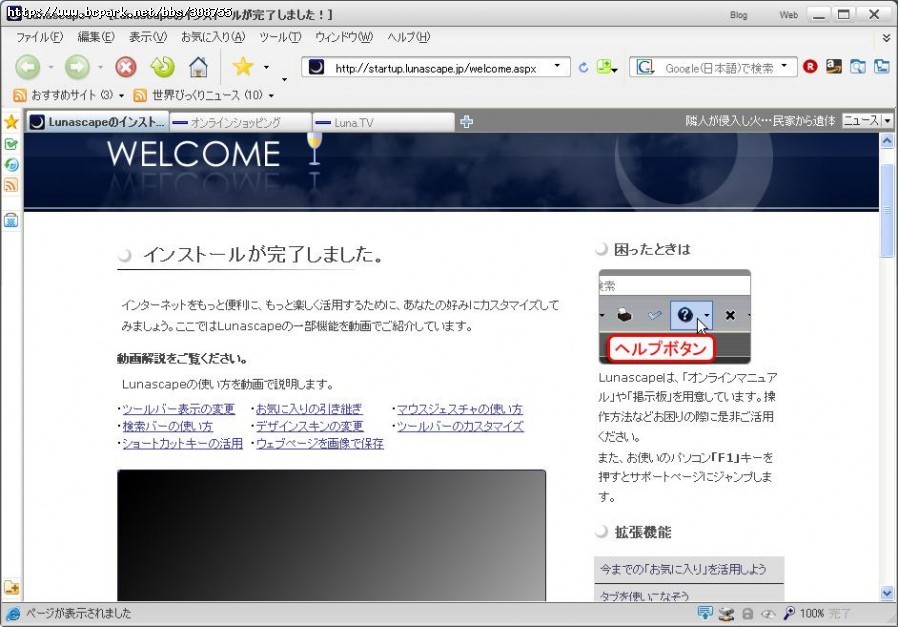900x627 pixels.
Task: Open Favorites star in left sidebar
Action: point(11,122)
